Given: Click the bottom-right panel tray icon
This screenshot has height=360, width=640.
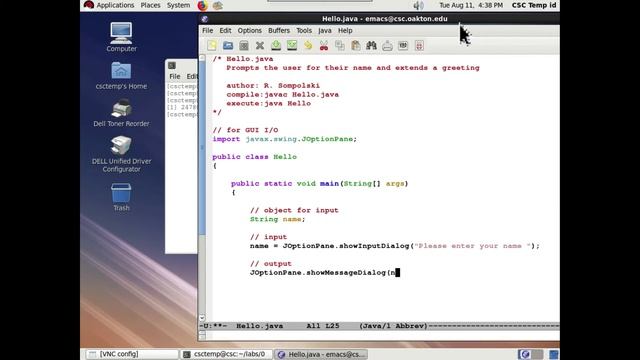Looking at the screenshot, I should pyautogui.click(x=553, y=354).
